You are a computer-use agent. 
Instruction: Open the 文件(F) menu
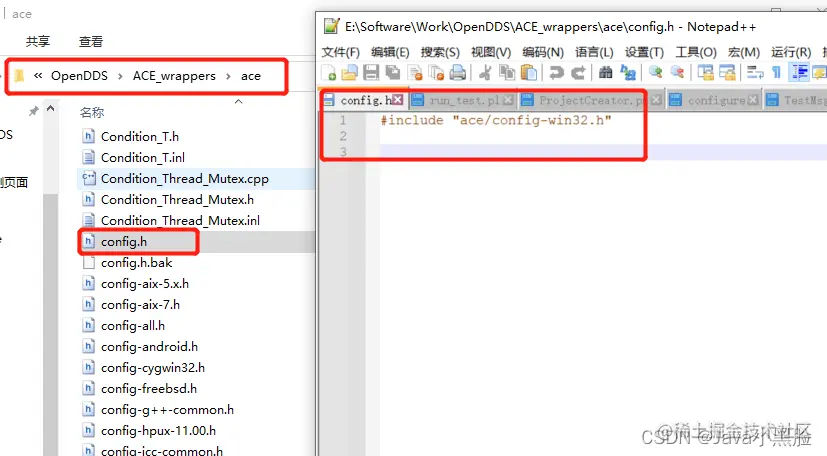click(341, 52)
